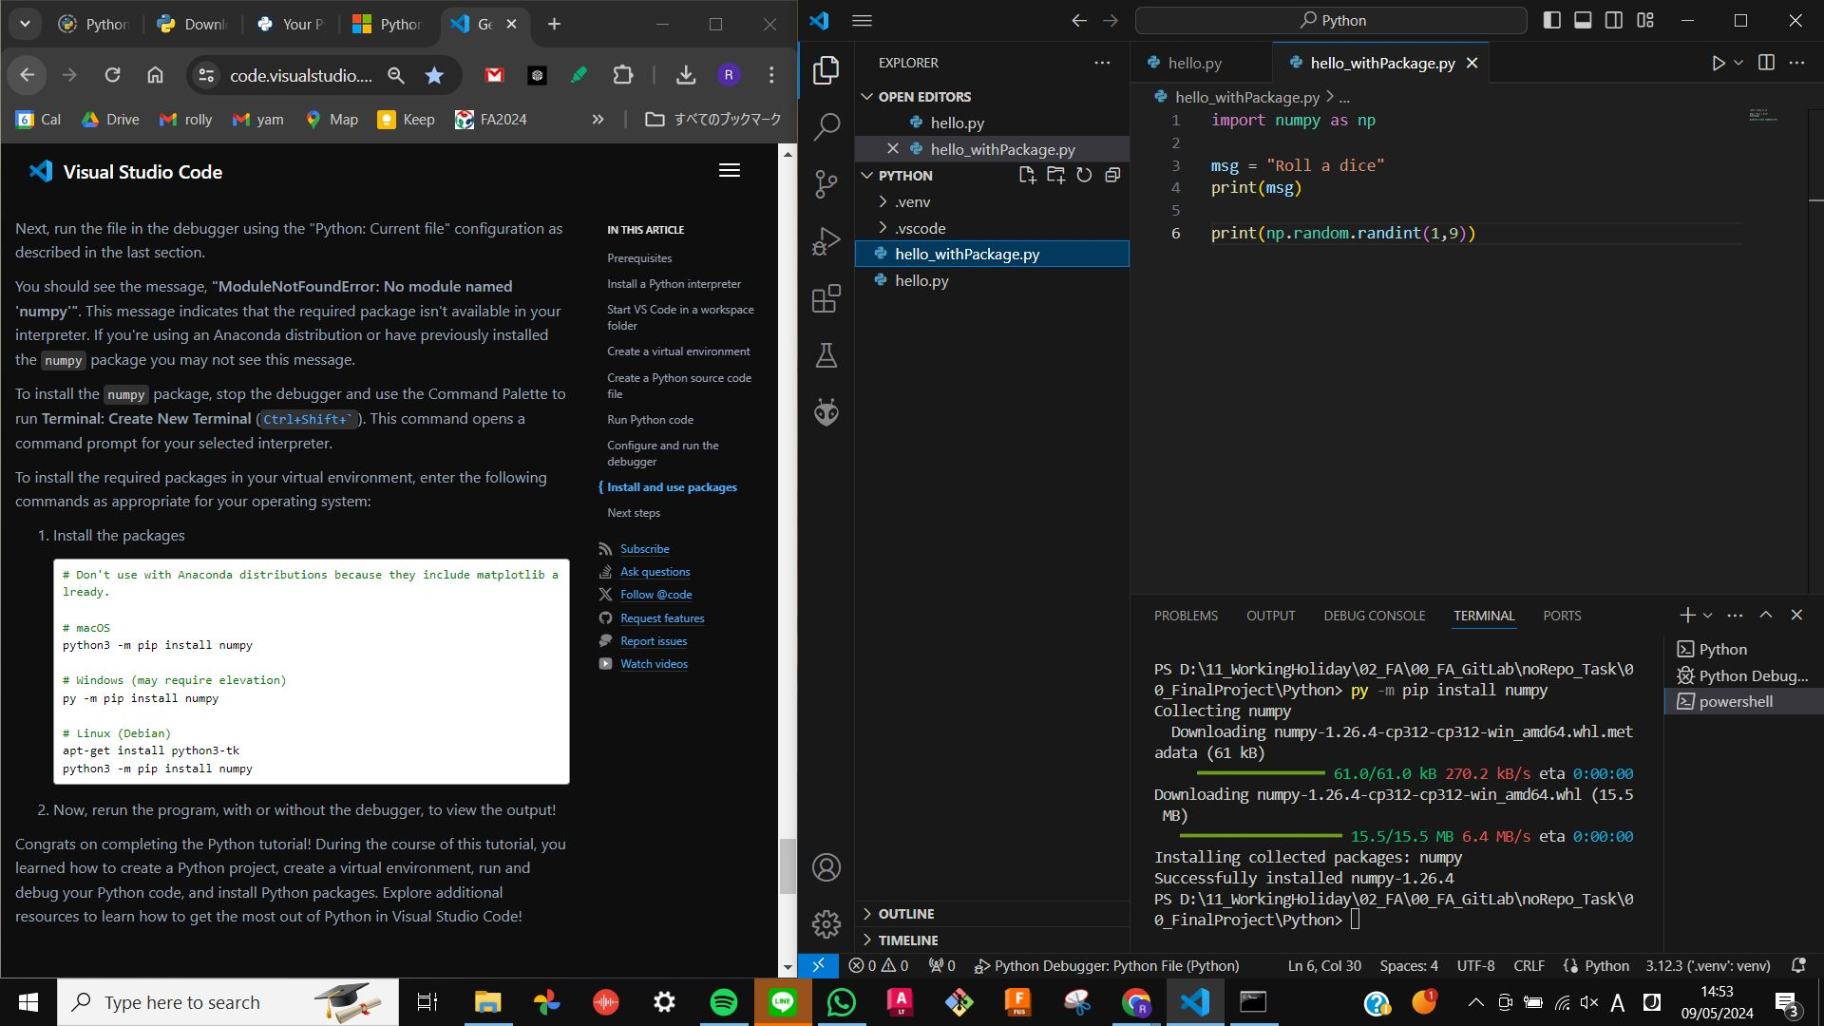
Task: Open the Extensions view
Action: click(x=826, y=298)
